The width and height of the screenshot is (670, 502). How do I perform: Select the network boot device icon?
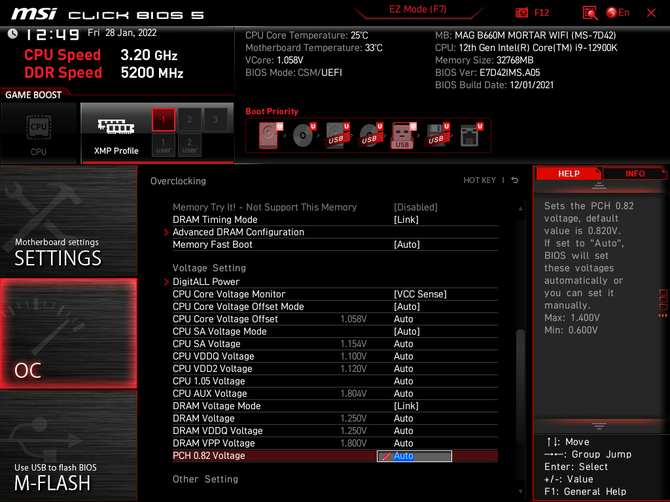pos(470,135)
